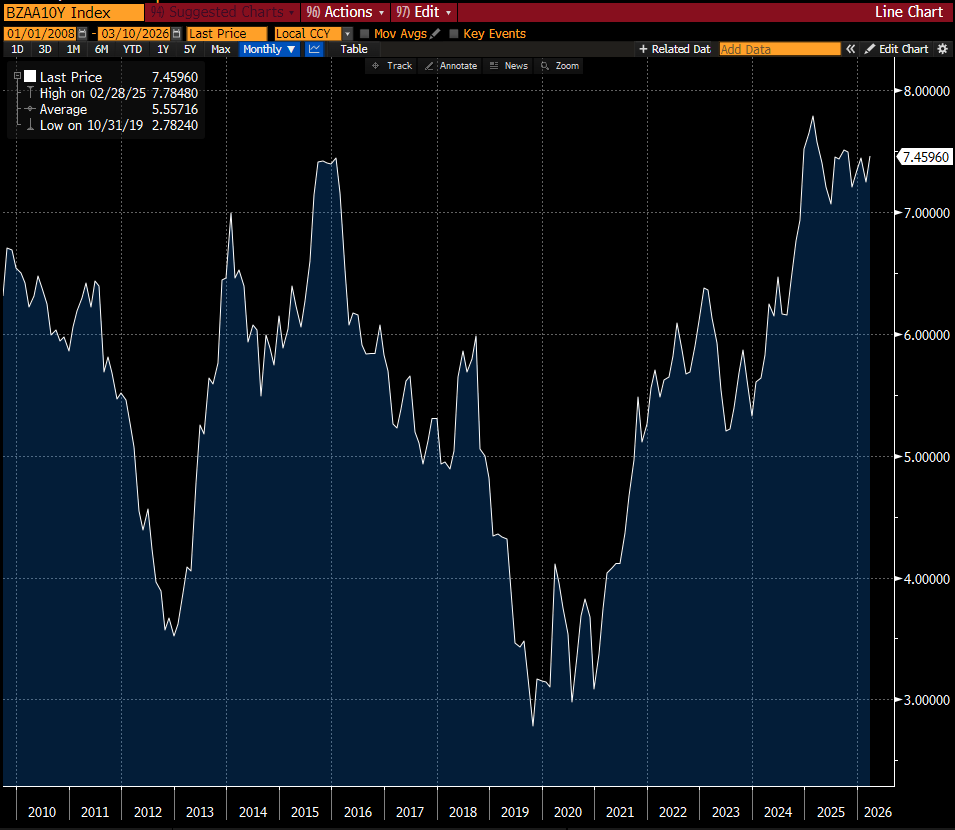Viewport: 955px width, 830px height.
Task: Click the 7.00000 y-axis label
Action: [926, 213]
